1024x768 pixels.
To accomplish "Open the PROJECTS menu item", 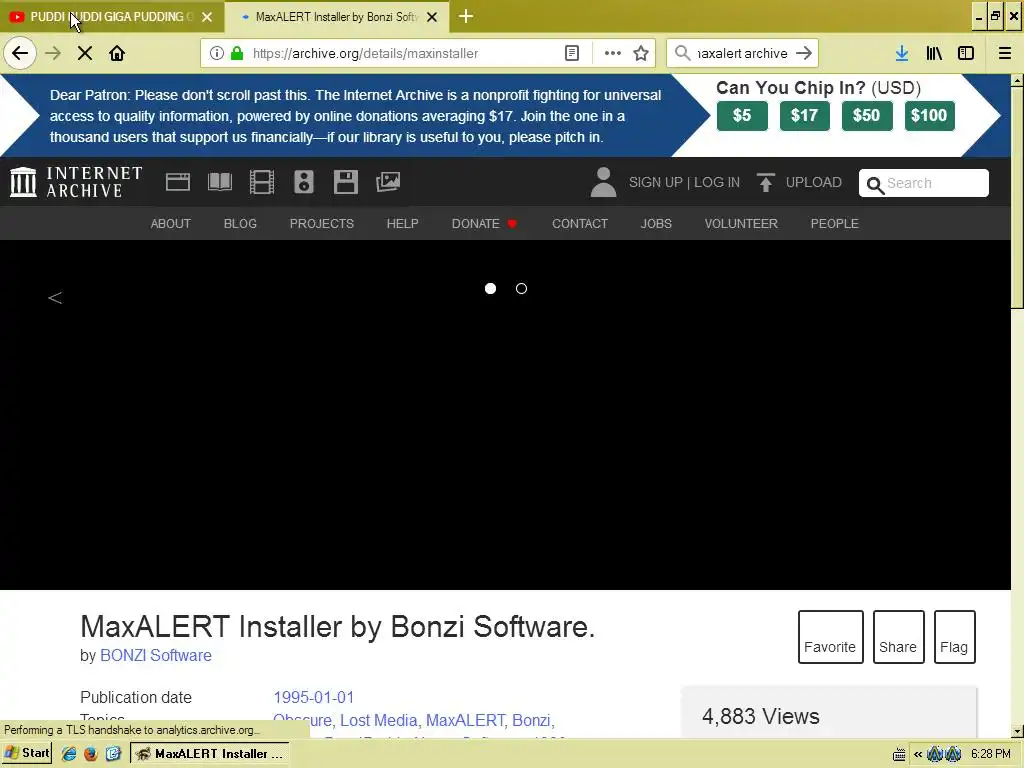I will tap(322, 223).
